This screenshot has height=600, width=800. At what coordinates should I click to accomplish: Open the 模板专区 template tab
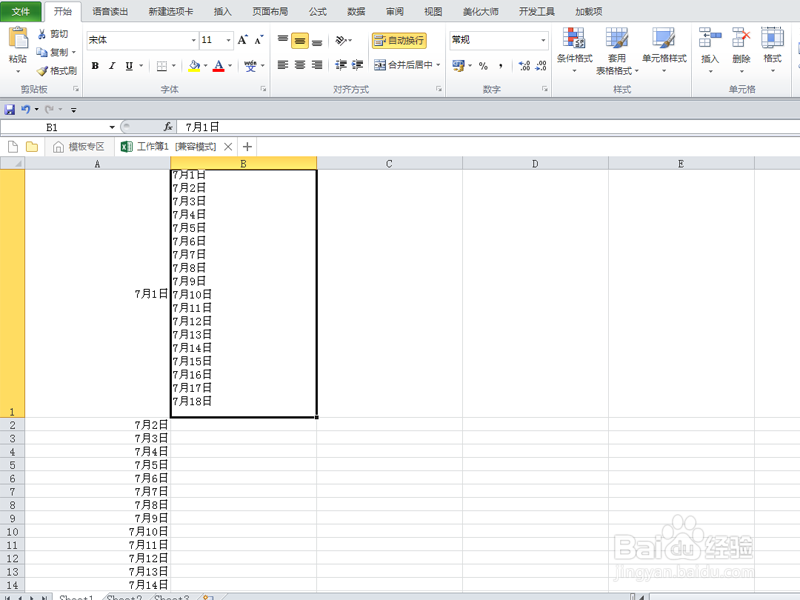79,147
